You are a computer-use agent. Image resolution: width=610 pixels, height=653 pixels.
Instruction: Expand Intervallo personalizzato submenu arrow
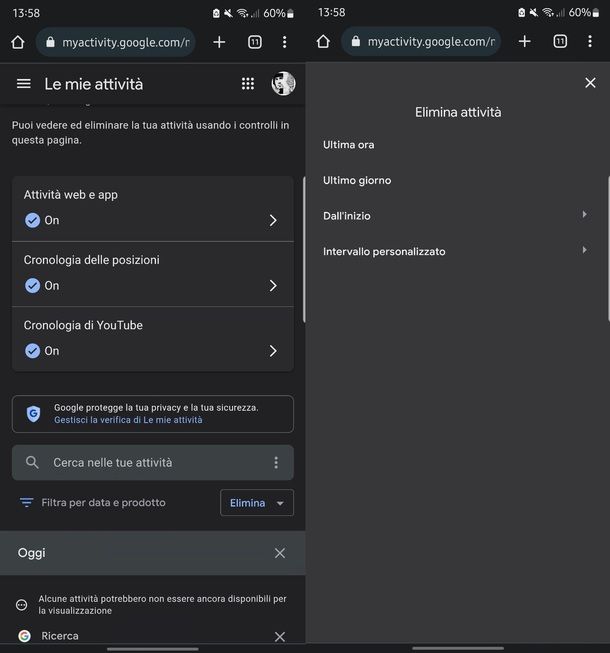(x=585, y=250)
